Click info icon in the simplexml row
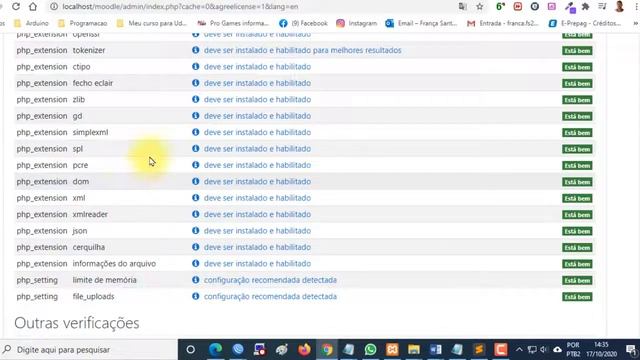This screenshot has height=360, width=640. 196,132
